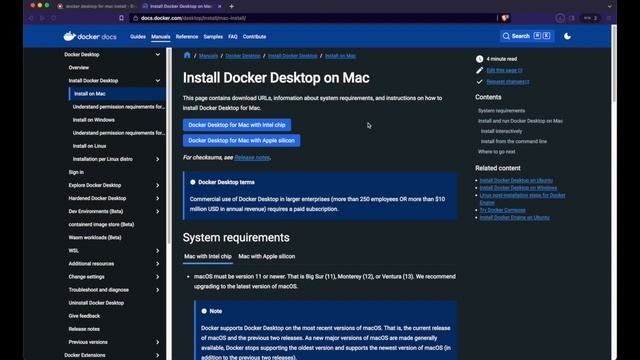Open the FAQ menu item
Screen dimensions: 640x360
[233, 37]
